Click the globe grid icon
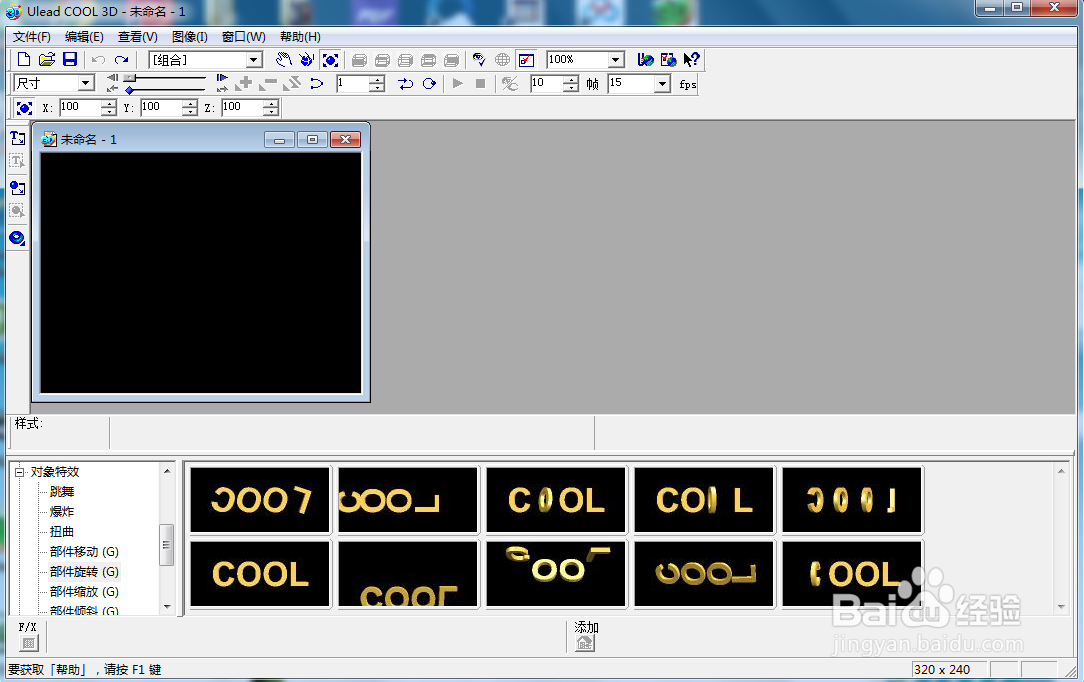 [503, 60]
